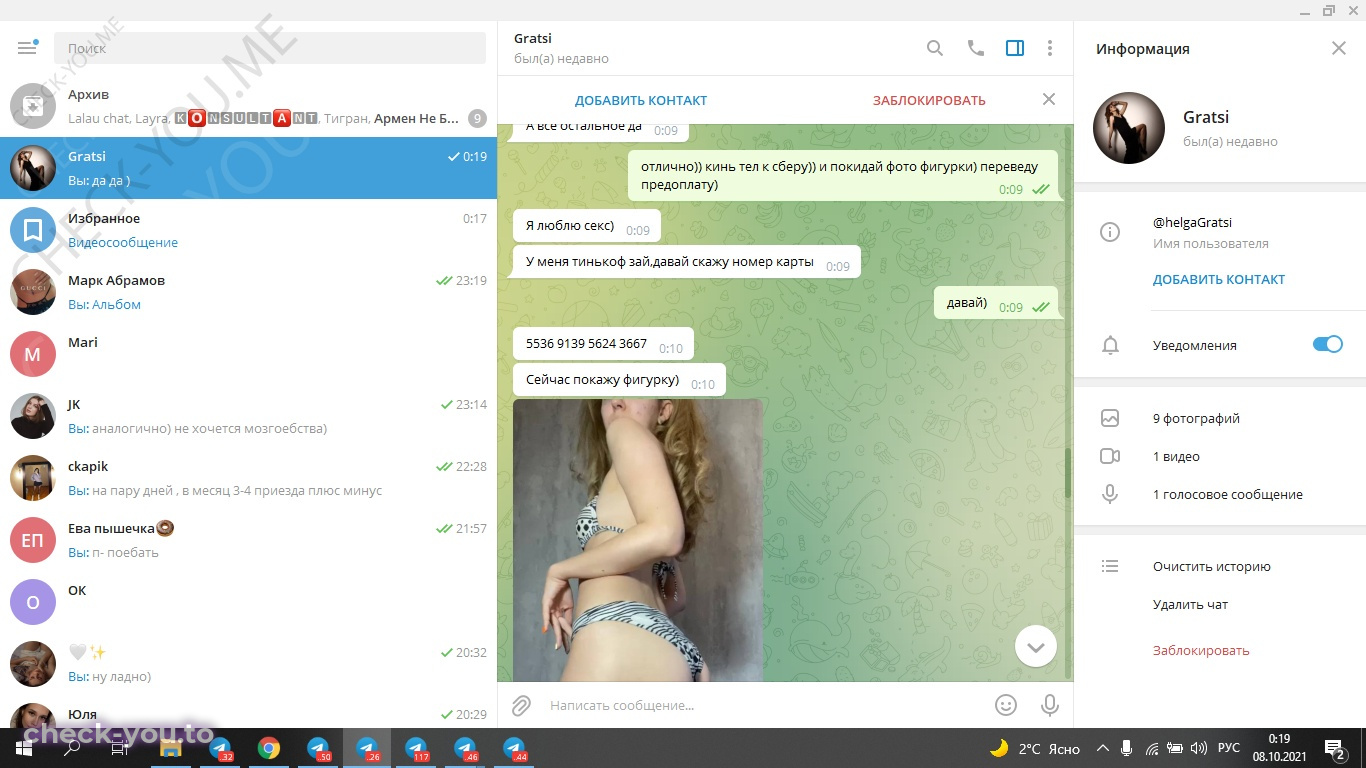Open Windows Start menu
Screen dimensions: 1366x768
click(24, 748)
